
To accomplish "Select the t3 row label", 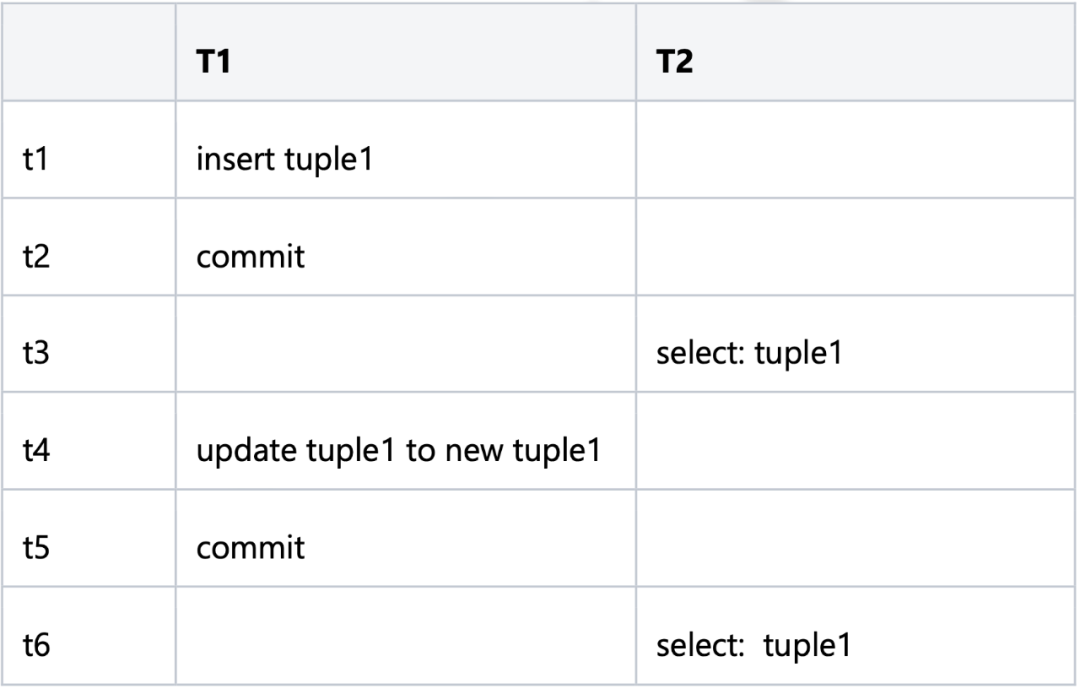I will coord(36,353).
